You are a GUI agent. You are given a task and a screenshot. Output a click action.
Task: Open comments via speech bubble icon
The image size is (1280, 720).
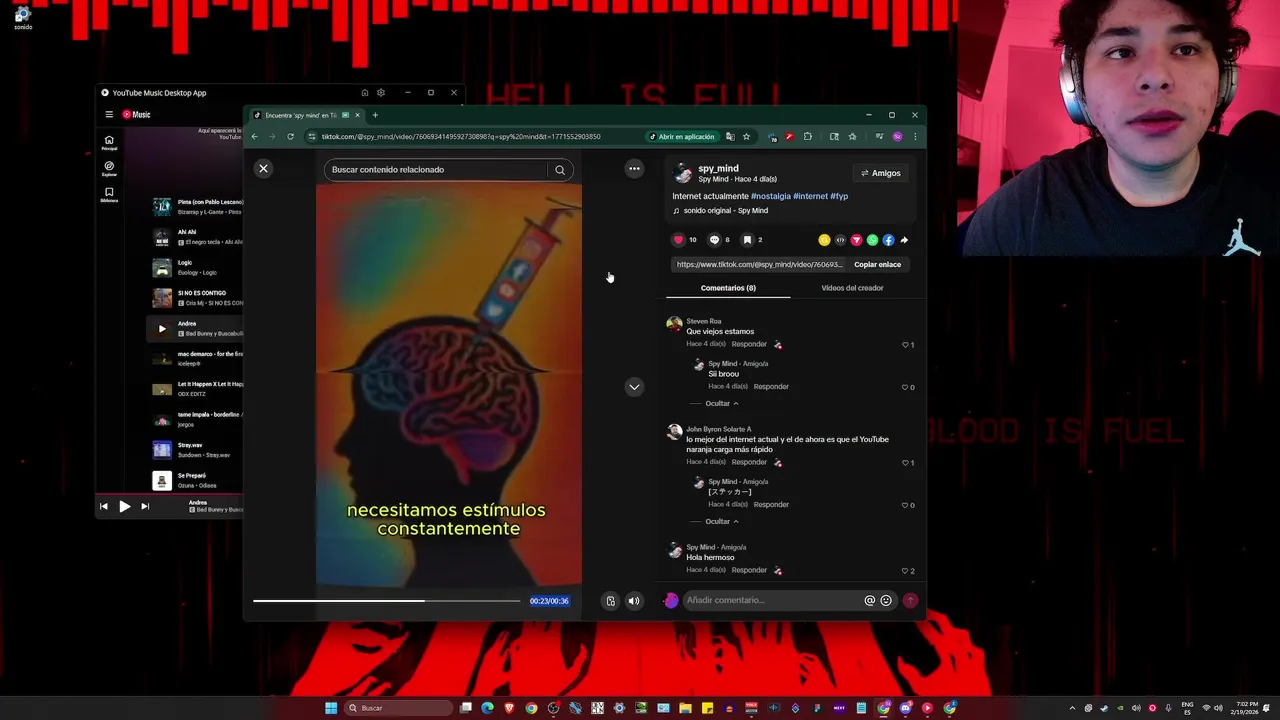(714, 240)
